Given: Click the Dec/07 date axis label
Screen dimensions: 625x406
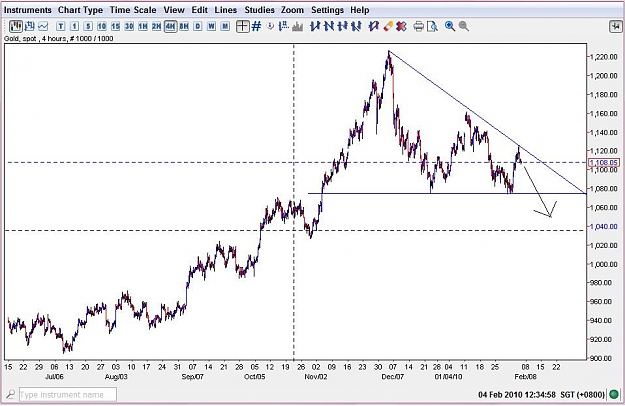Looking at the screenshot, I should (x=392, y=377).
